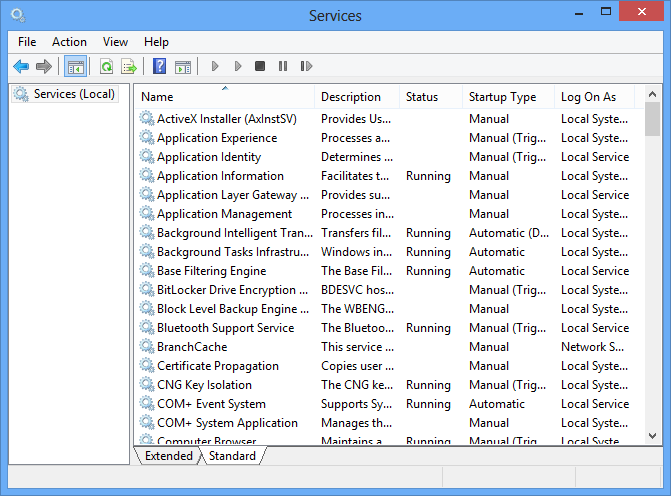The width and height of the screenshot is (671, 496).
Task: Sort services by Status column header
Action: tap(422, 97)
